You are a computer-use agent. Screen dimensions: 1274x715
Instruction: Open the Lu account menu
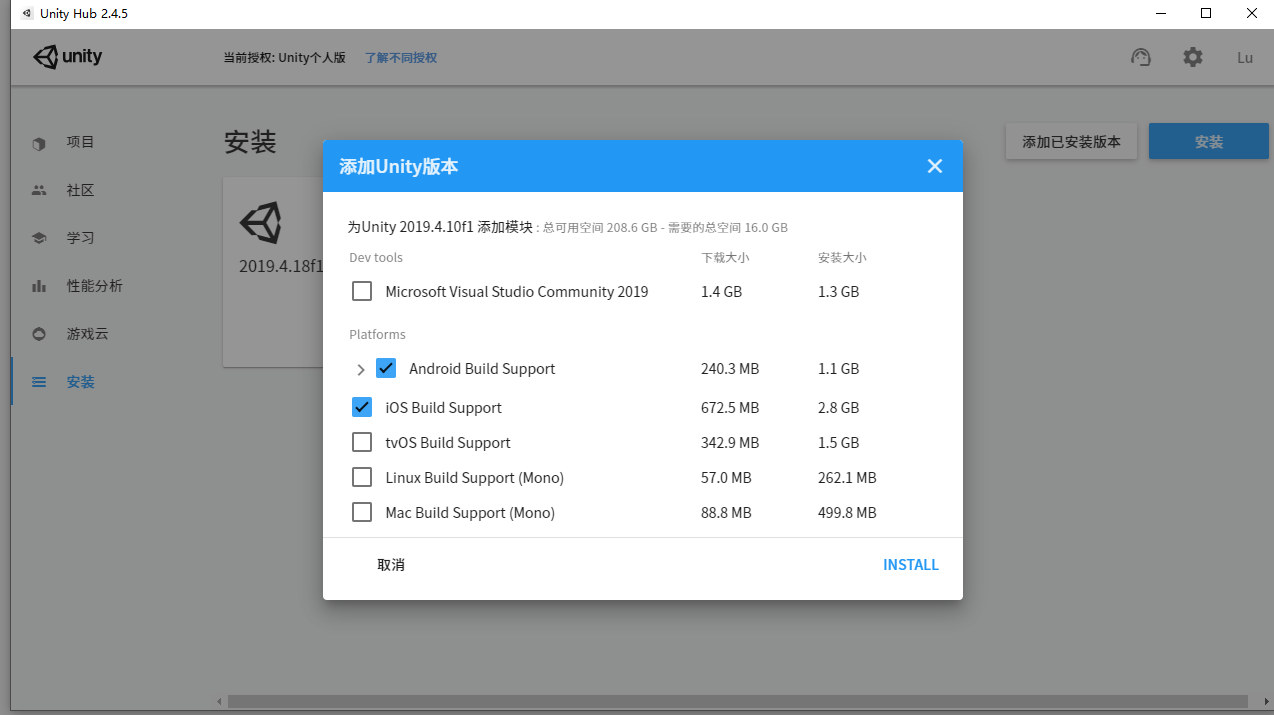1245,57
